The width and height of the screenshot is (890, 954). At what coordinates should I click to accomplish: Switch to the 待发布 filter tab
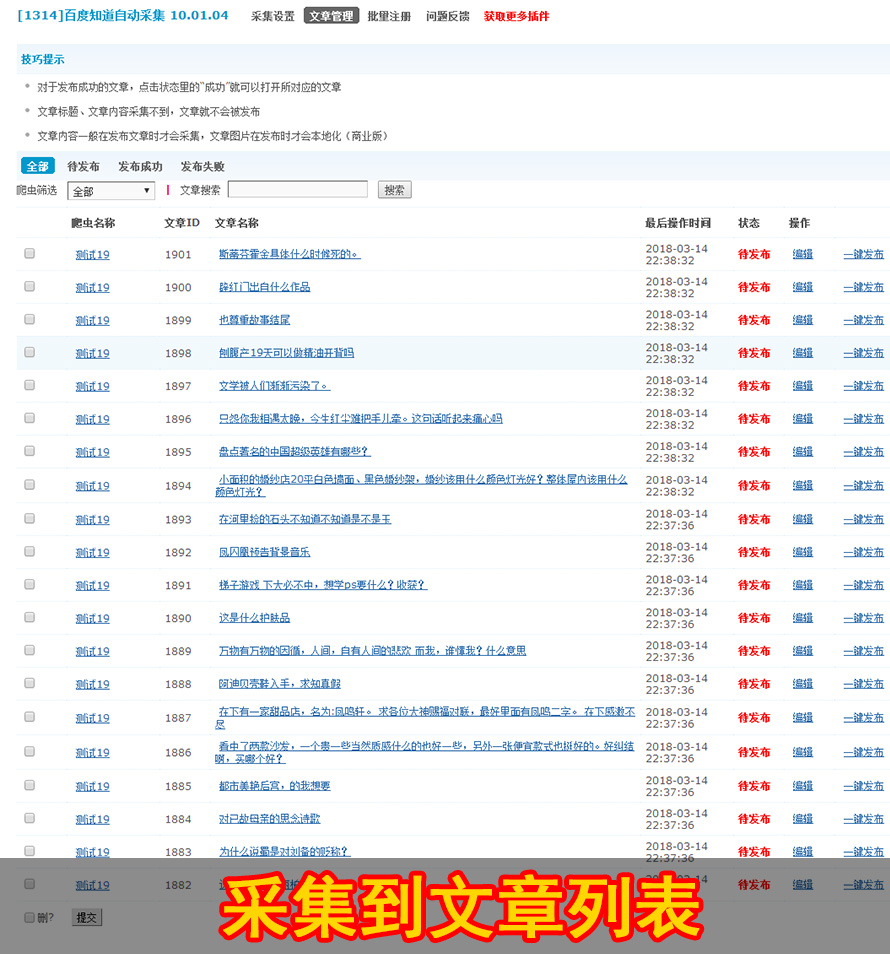pos(83,166)
